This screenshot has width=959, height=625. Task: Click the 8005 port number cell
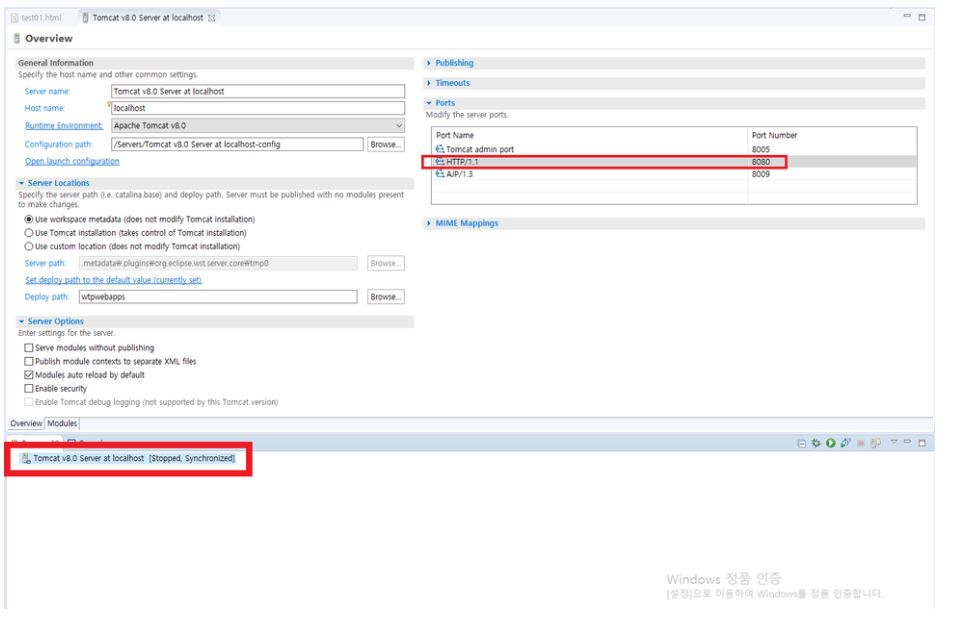pyautogui.click(x=761, y=149)
